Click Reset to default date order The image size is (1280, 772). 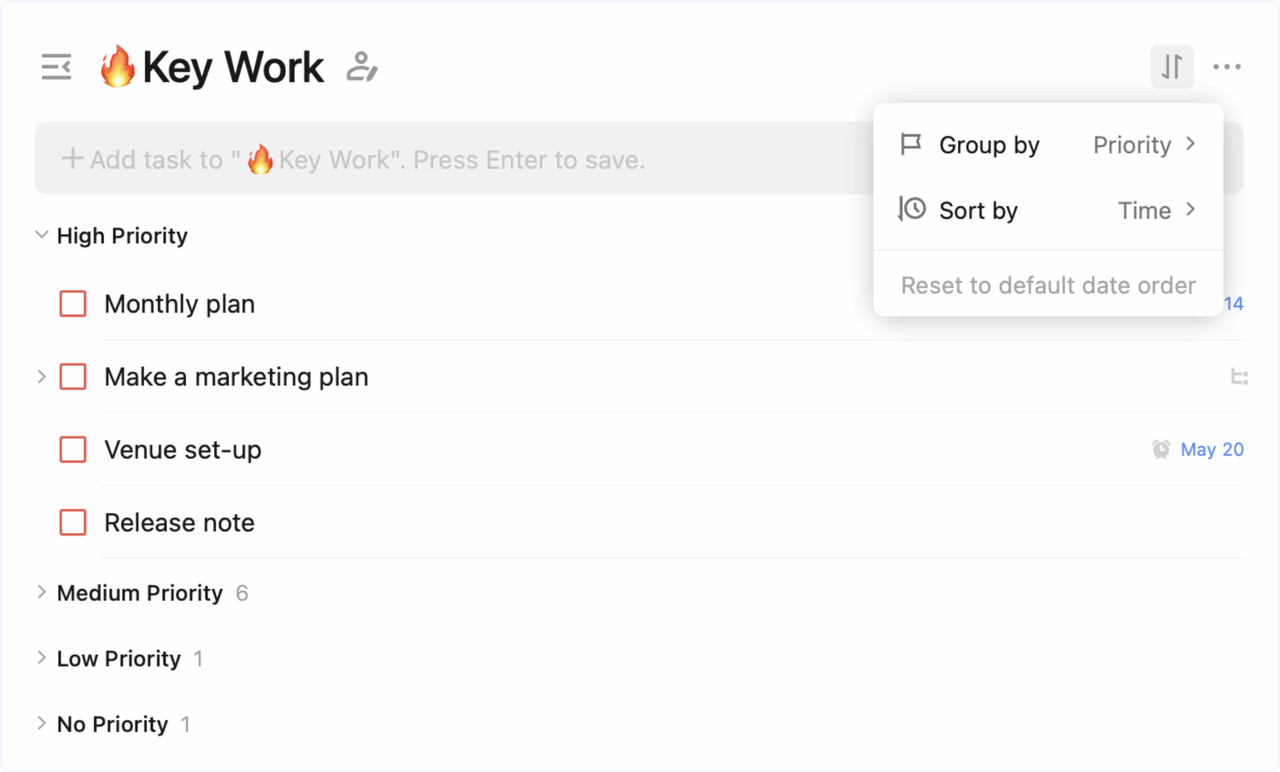[x=1047, y=285]
